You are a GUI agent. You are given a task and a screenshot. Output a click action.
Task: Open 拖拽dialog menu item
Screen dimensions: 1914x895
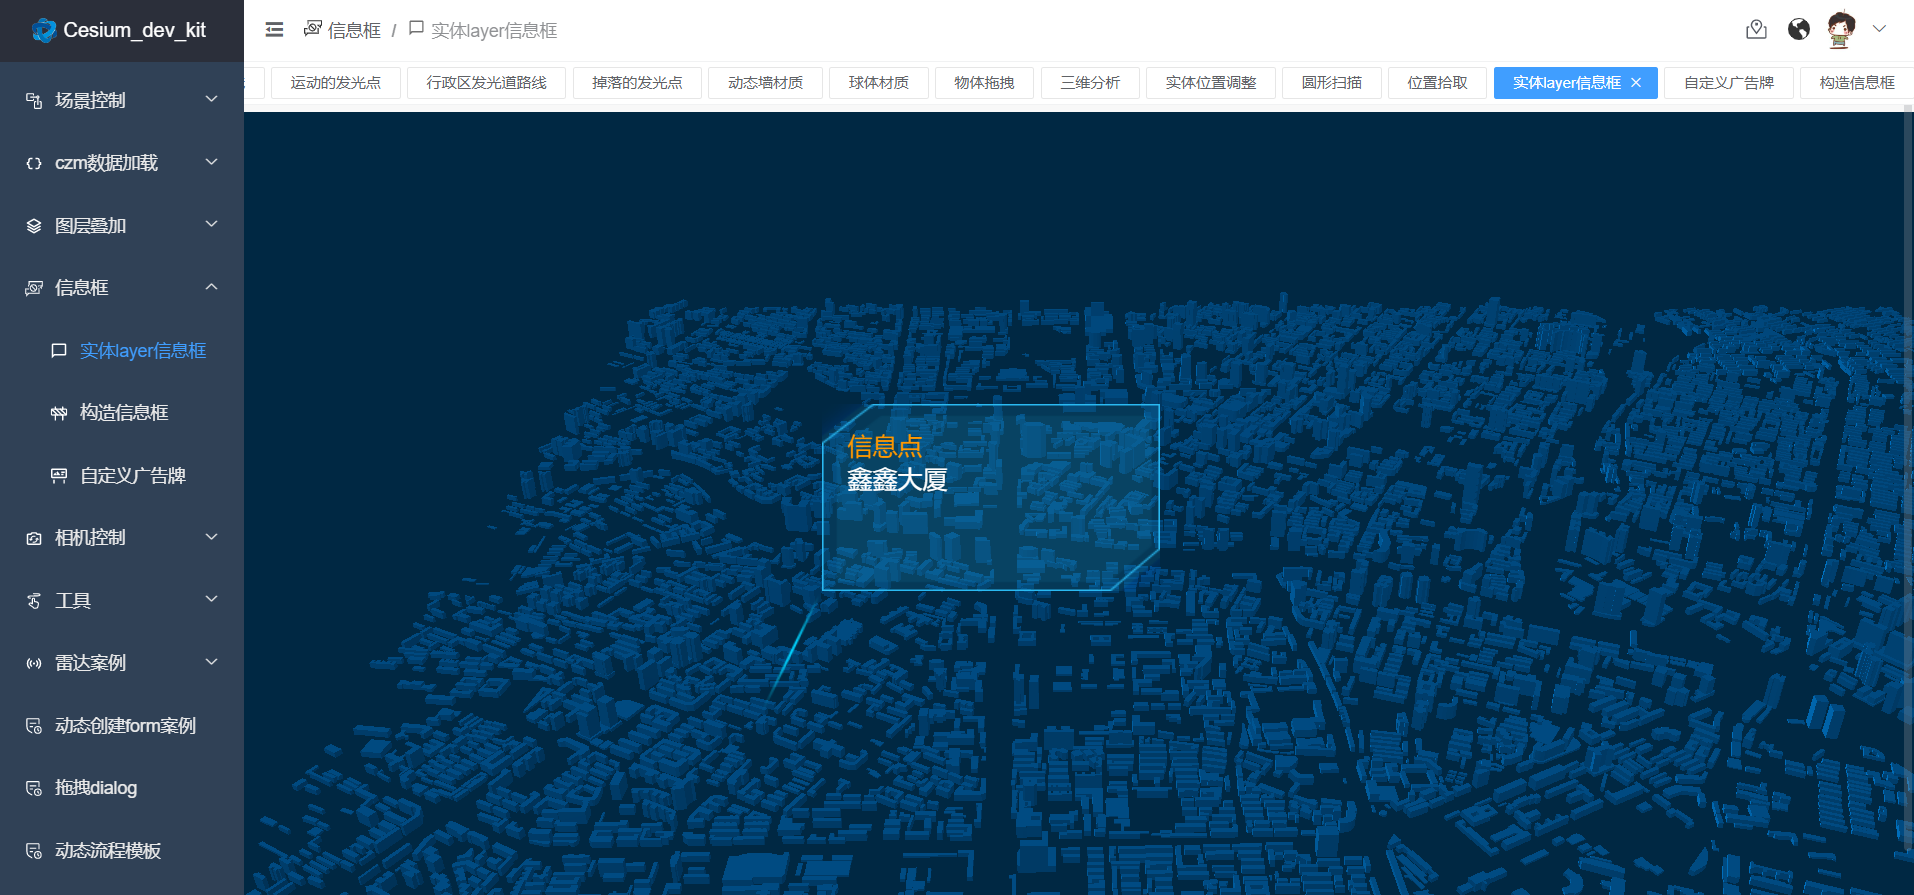point(122,788)
